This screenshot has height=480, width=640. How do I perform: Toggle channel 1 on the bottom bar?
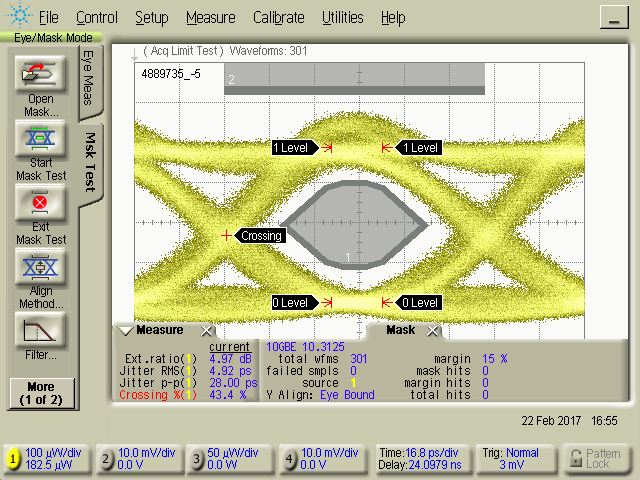pos(14,459)
